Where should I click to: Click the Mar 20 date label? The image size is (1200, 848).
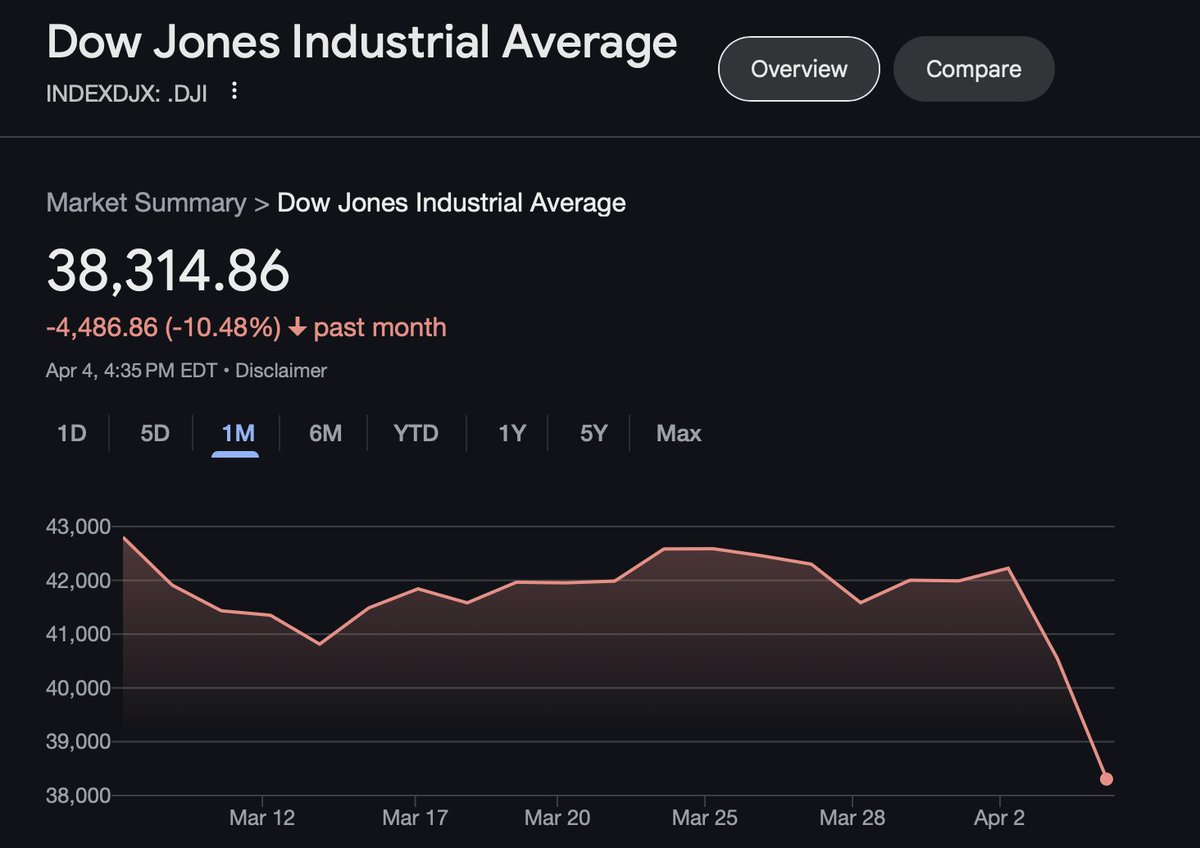557,818
